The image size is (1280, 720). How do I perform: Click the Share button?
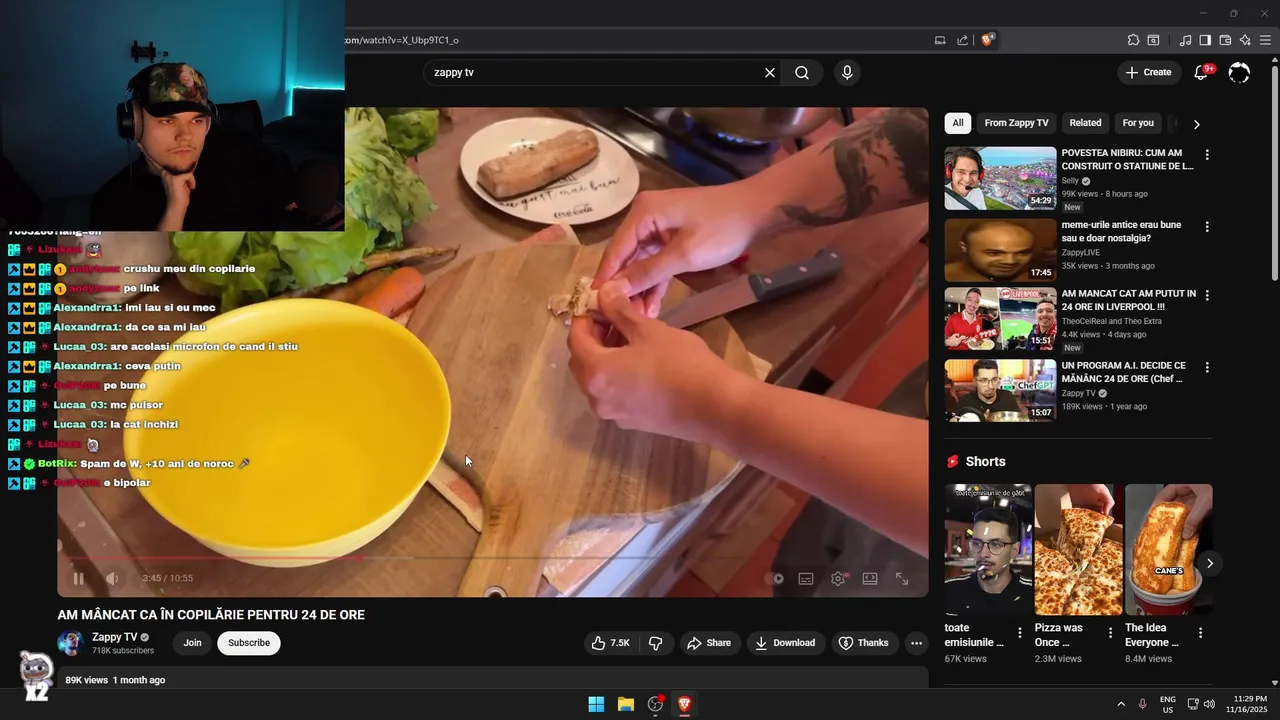coord(709,643)
